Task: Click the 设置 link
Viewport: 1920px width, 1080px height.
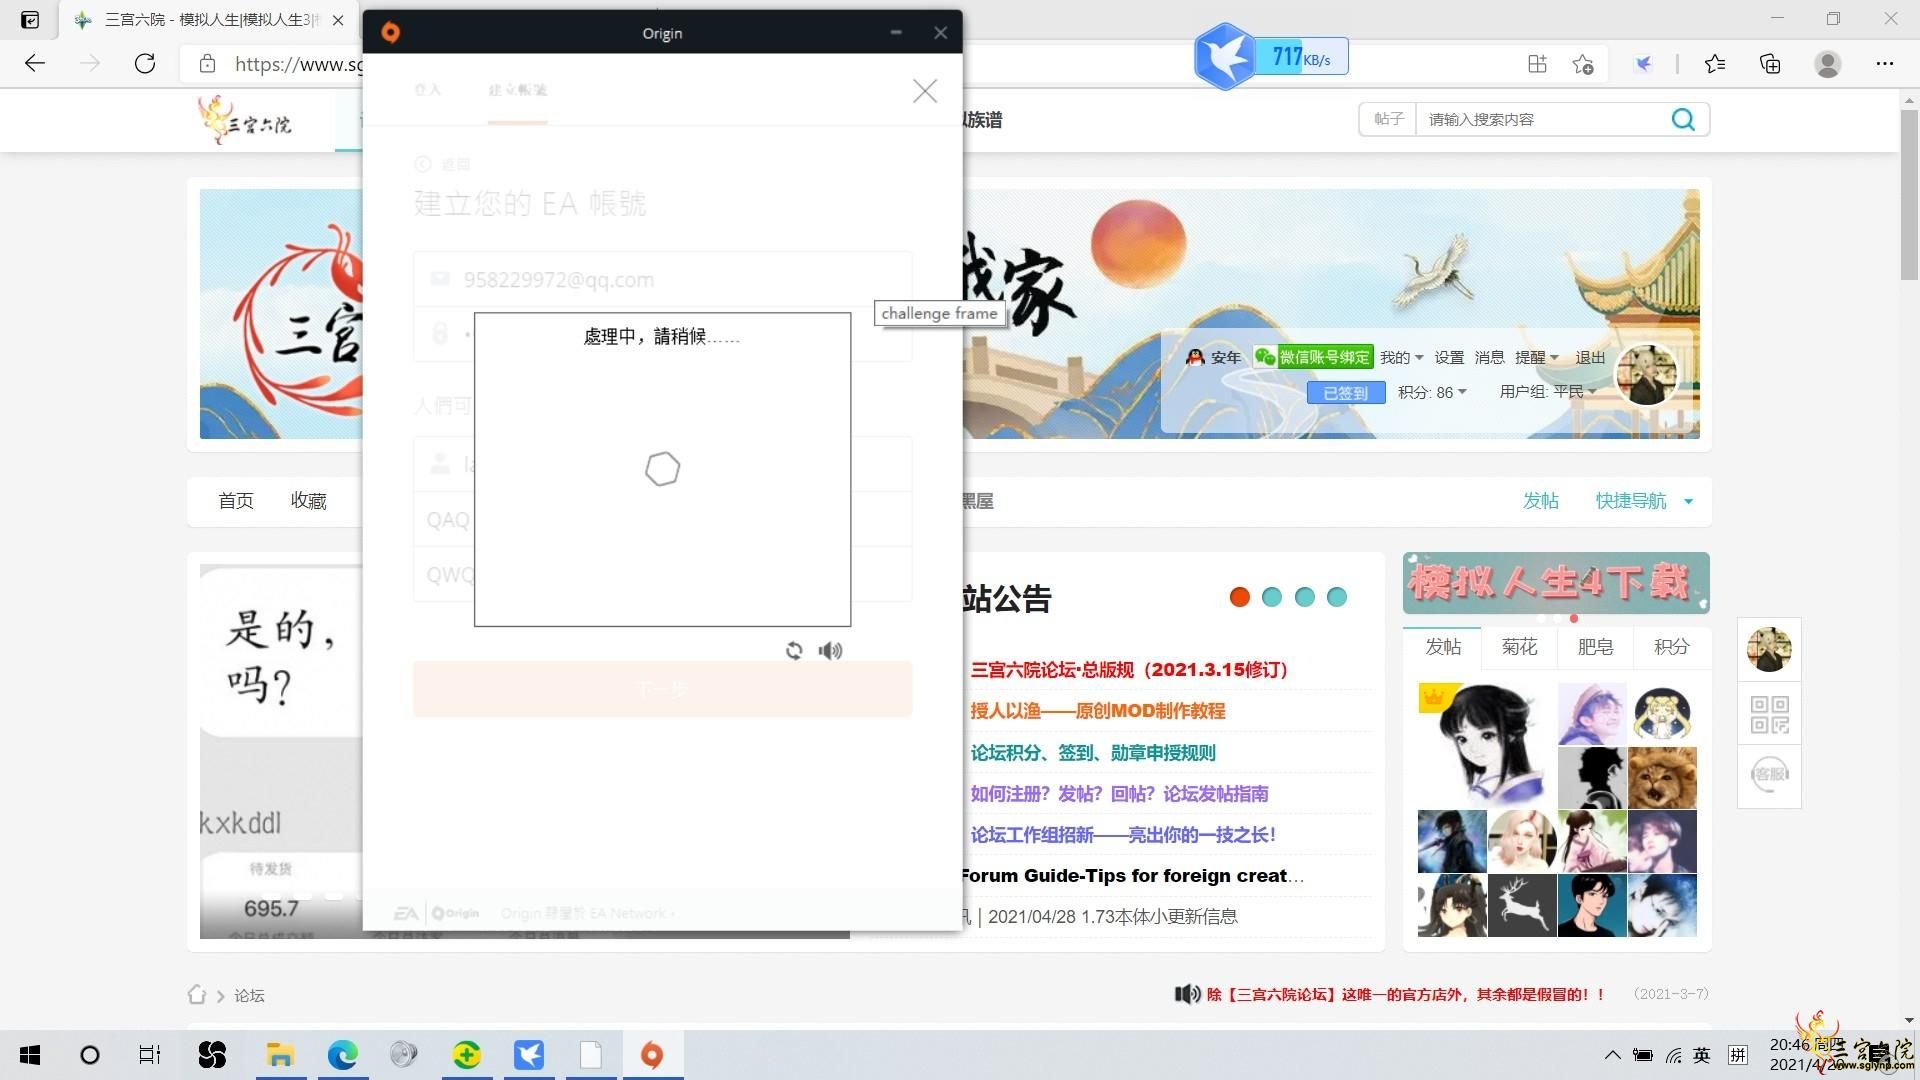Action: [1449, 358]
